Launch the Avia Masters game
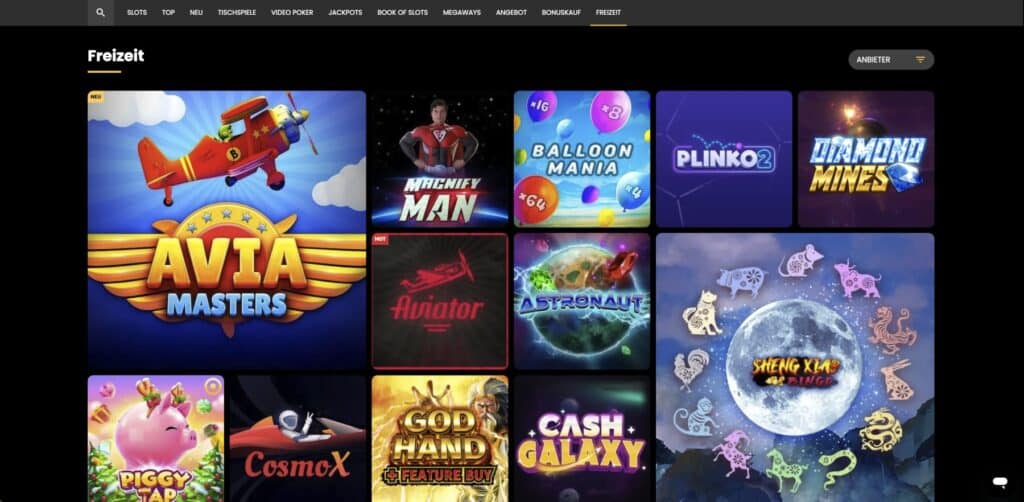Image resolution: width=1024 pixels, height=502 pixels. [227, 230]
